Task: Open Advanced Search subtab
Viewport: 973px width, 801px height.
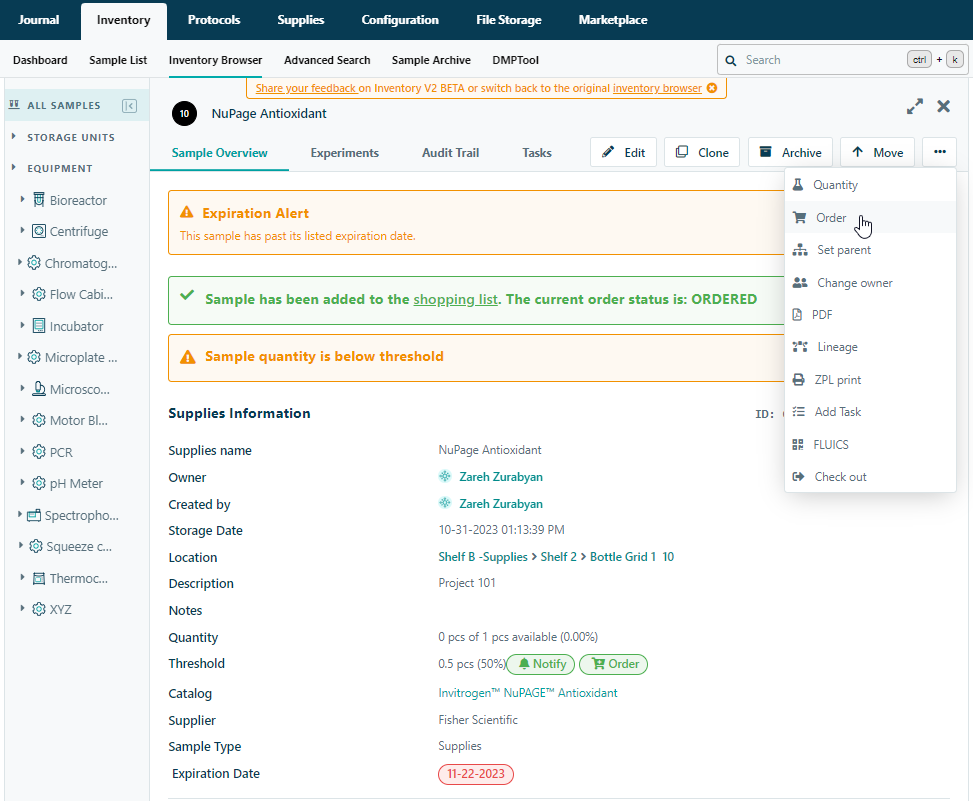Action: [x=327, y=60]
